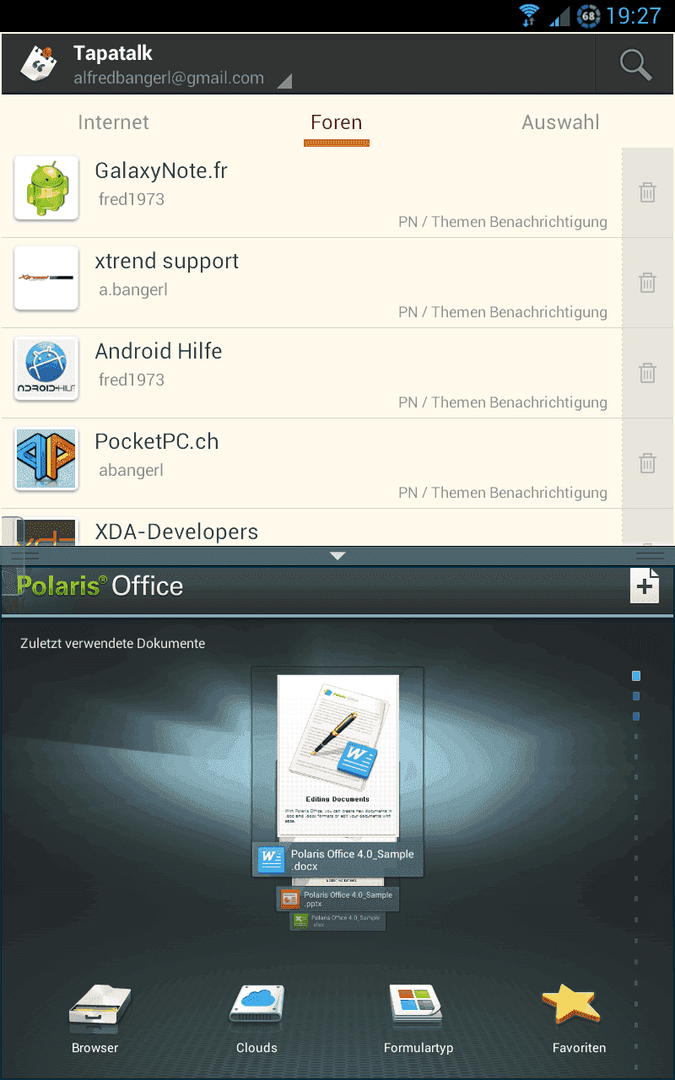Open the GalaxyNote.fr forum entry
Image resolution: width=675 pixels, height=1080 pixels.
click(x=311, y=192)
